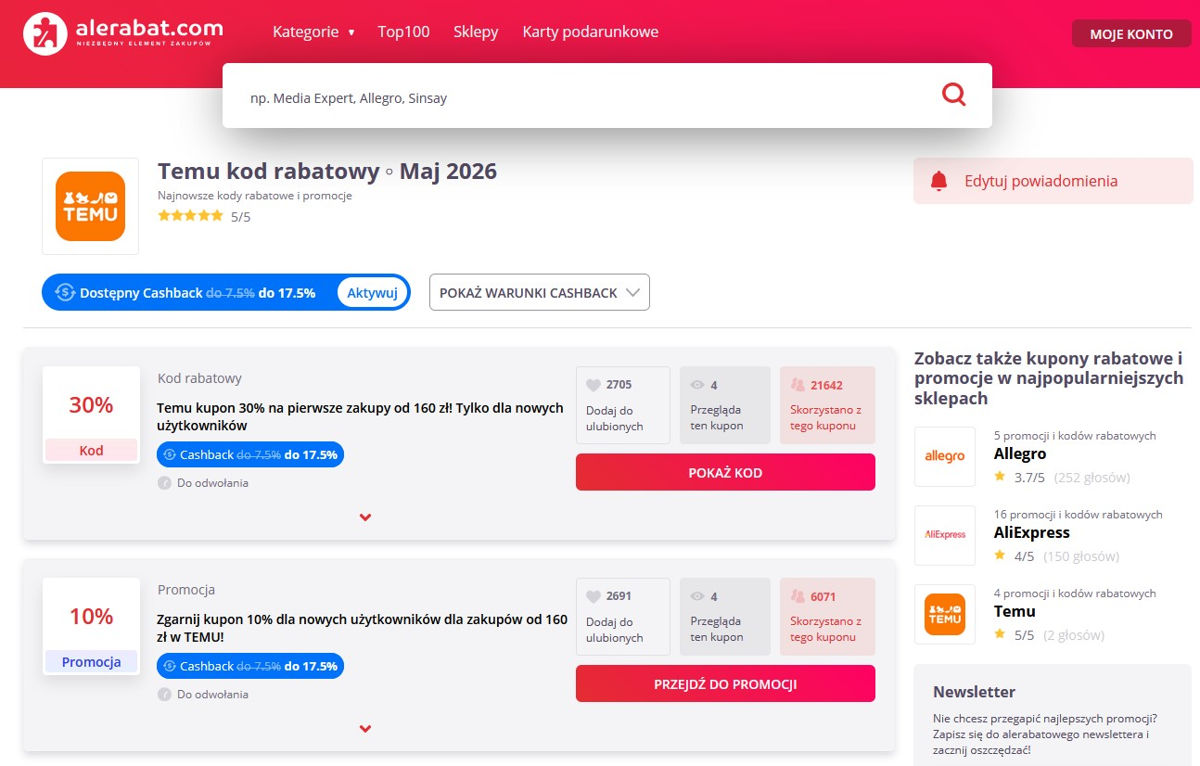Click the Zgarnij kupon 10% promotion title

pos(362,628)
